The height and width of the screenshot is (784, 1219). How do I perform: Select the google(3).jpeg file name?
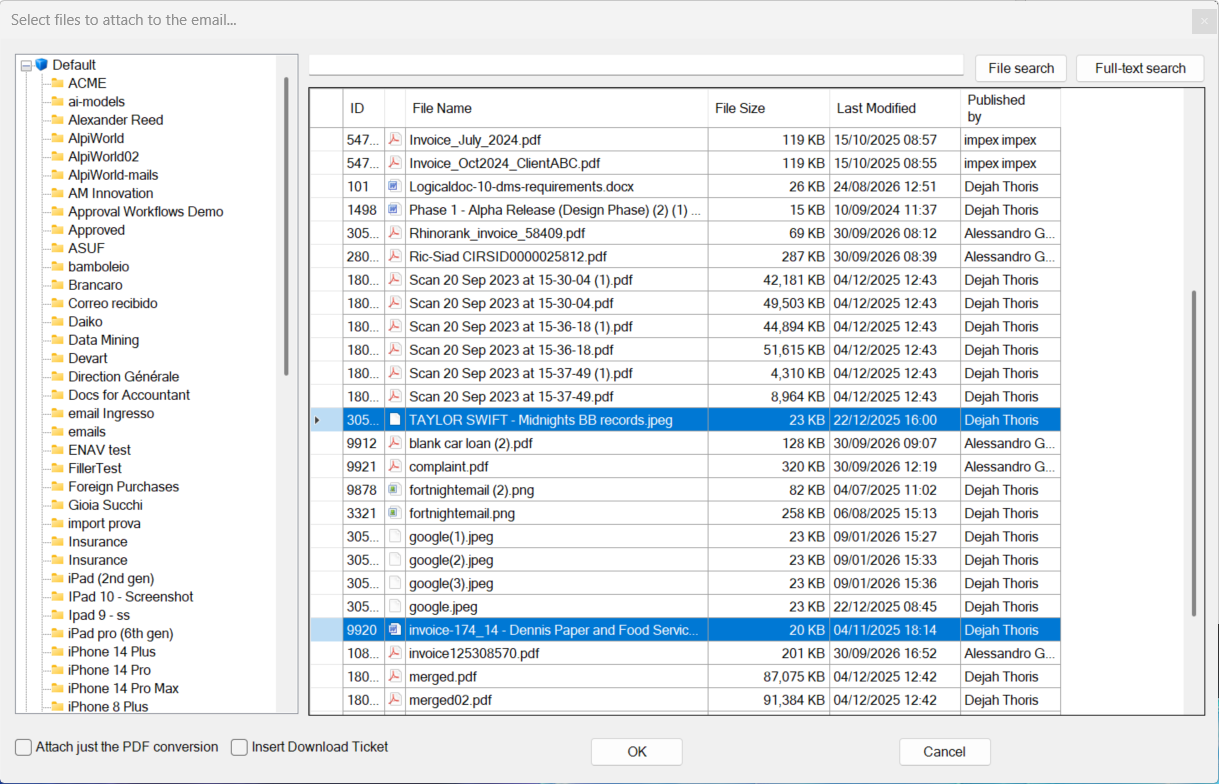[x=451, y=583]
